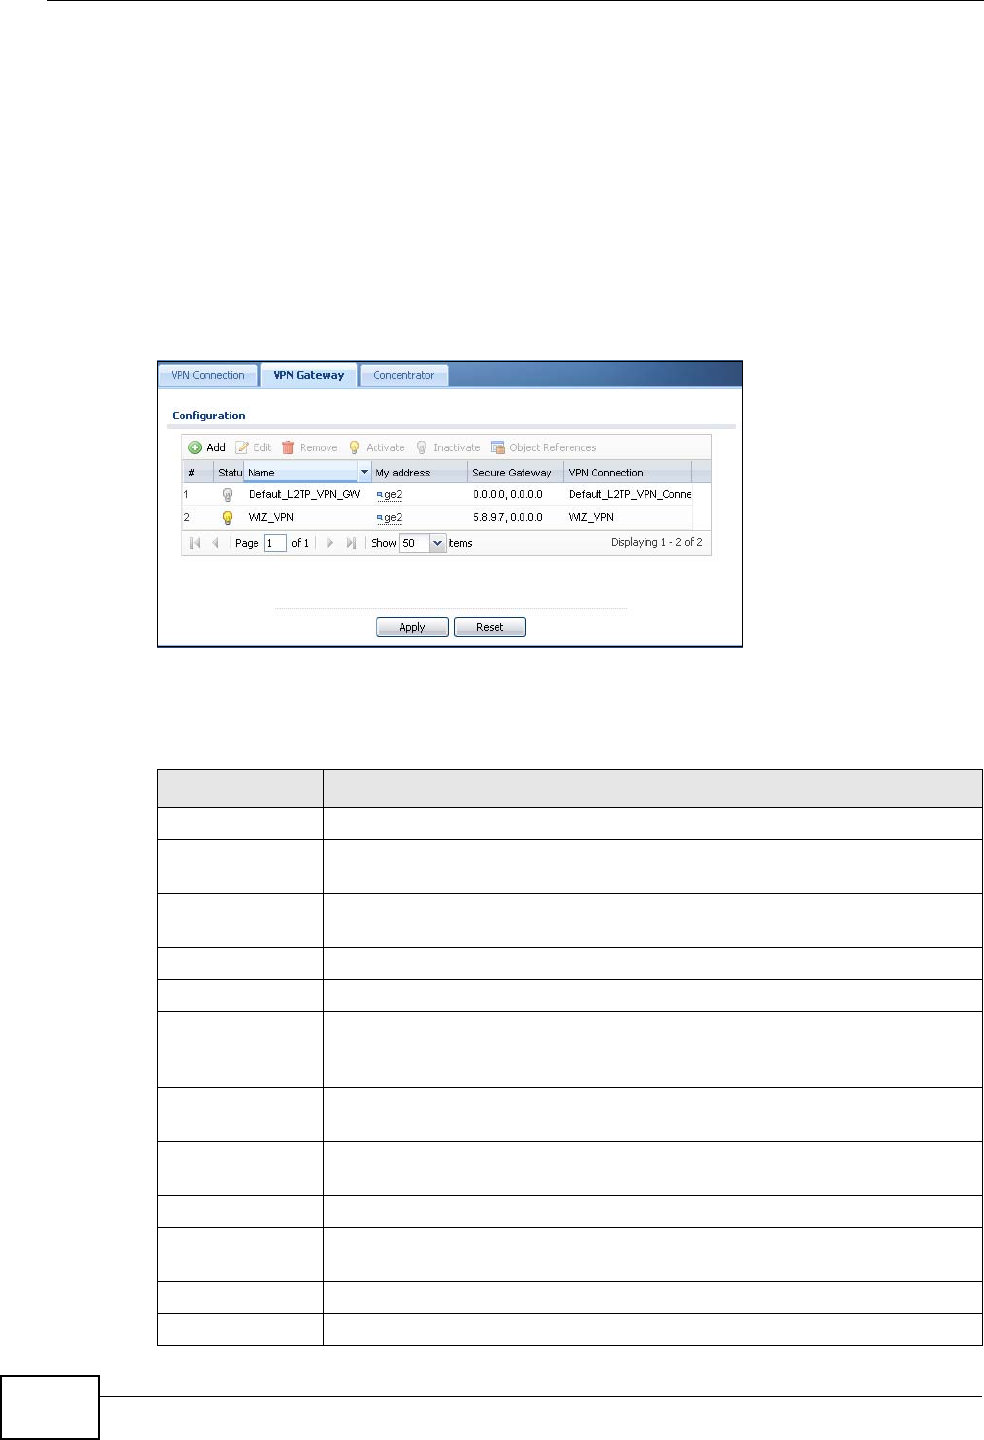The height and width of the screenshot is (1440, 984).
Task: Open ge2 link in Default_L2TP_VPN_GW row
Action: click(389, 494)
